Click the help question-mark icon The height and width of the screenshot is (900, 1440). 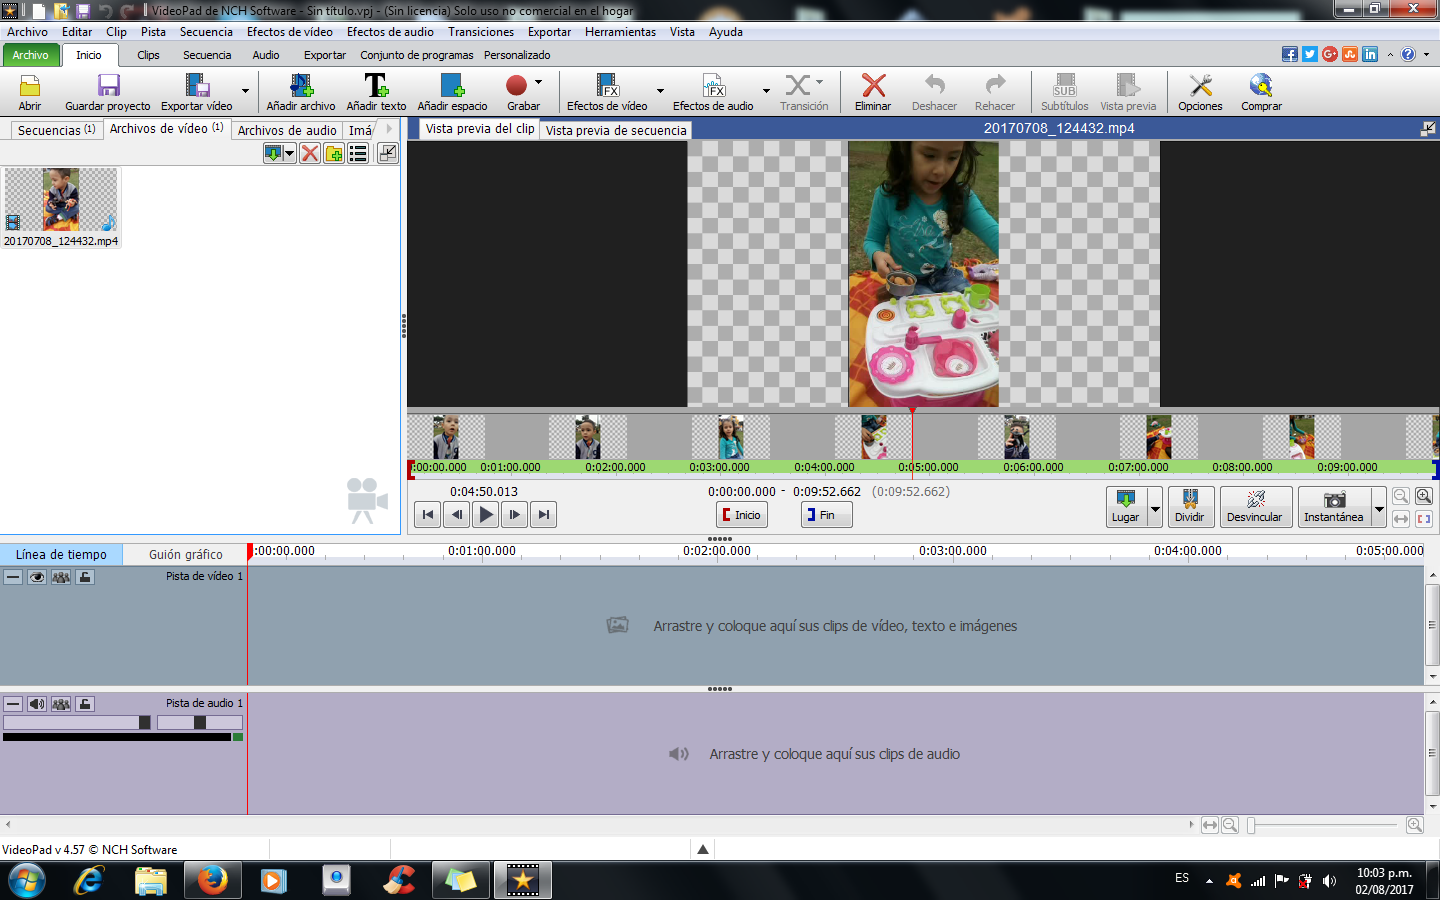1408,54
